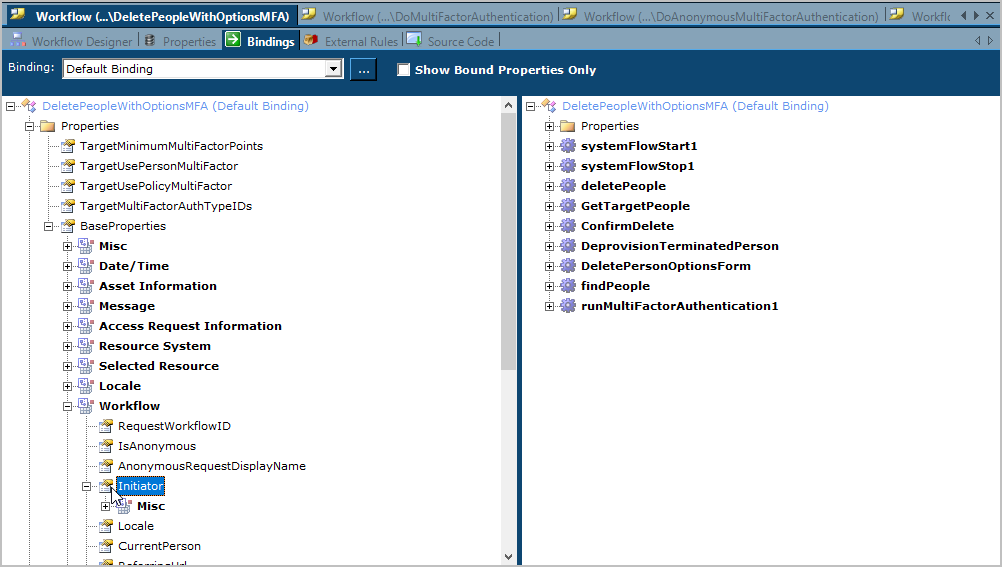The height and width of the screenshot is (567, 1002).
Task: Click the ellipsis button beside Binding
Action: coord(363,69)
